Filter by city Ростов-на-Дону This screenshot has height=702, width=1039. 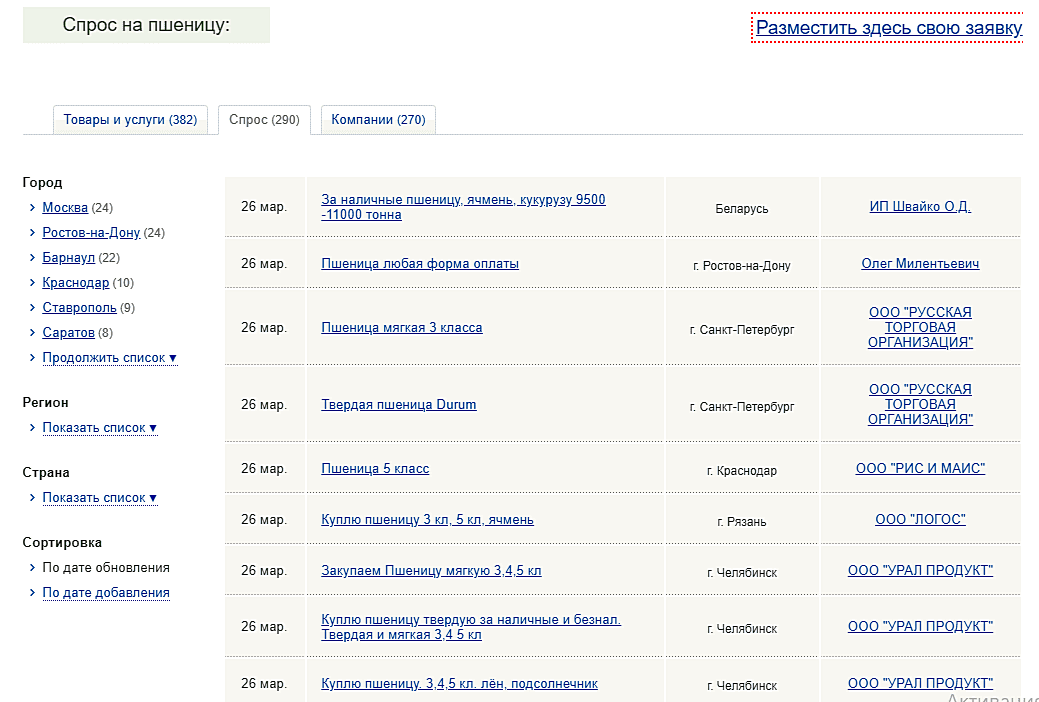click(91, 233)
